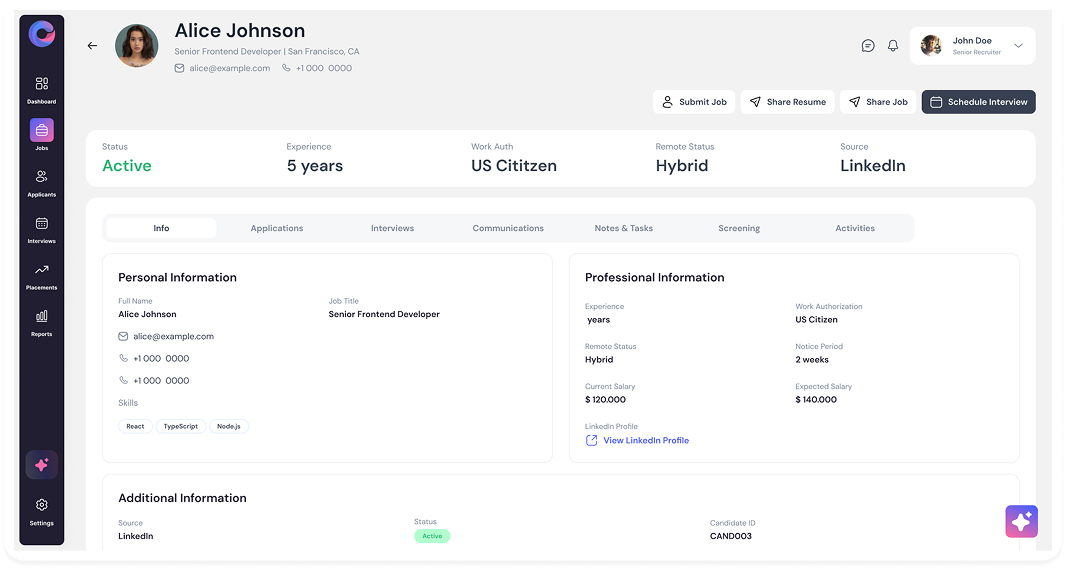Select the Jobs briefcase icon

click(41, 130)
